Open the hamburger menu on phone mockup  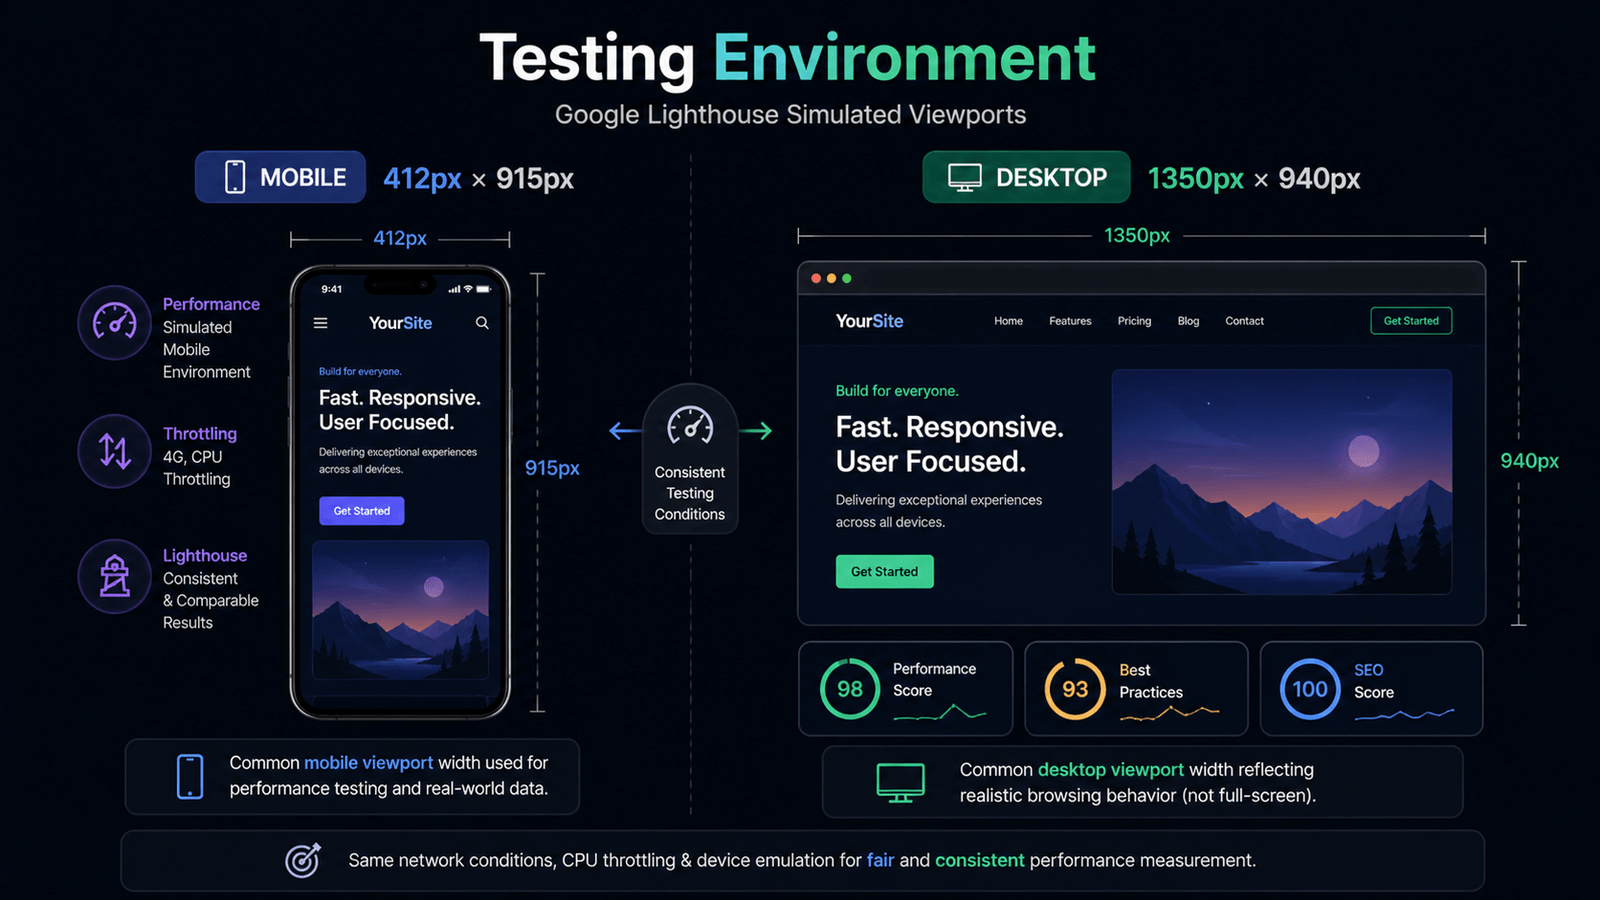pos(321,323)
